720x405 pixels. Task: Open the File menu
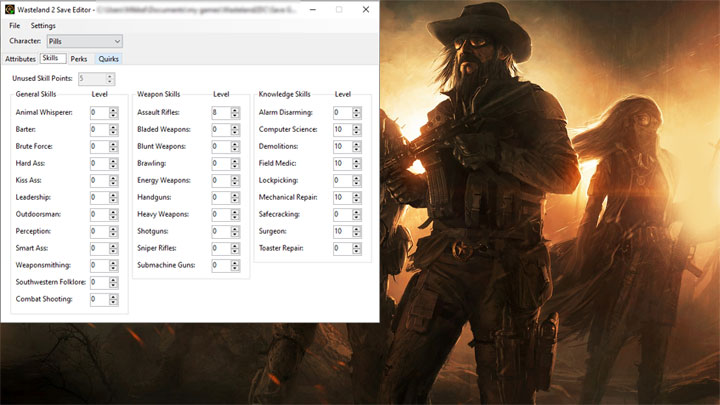tap(15, 26)
